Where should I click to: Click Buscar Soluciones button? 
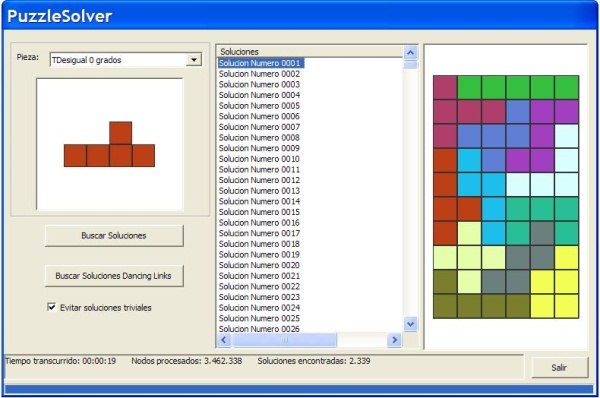[114, 236]
